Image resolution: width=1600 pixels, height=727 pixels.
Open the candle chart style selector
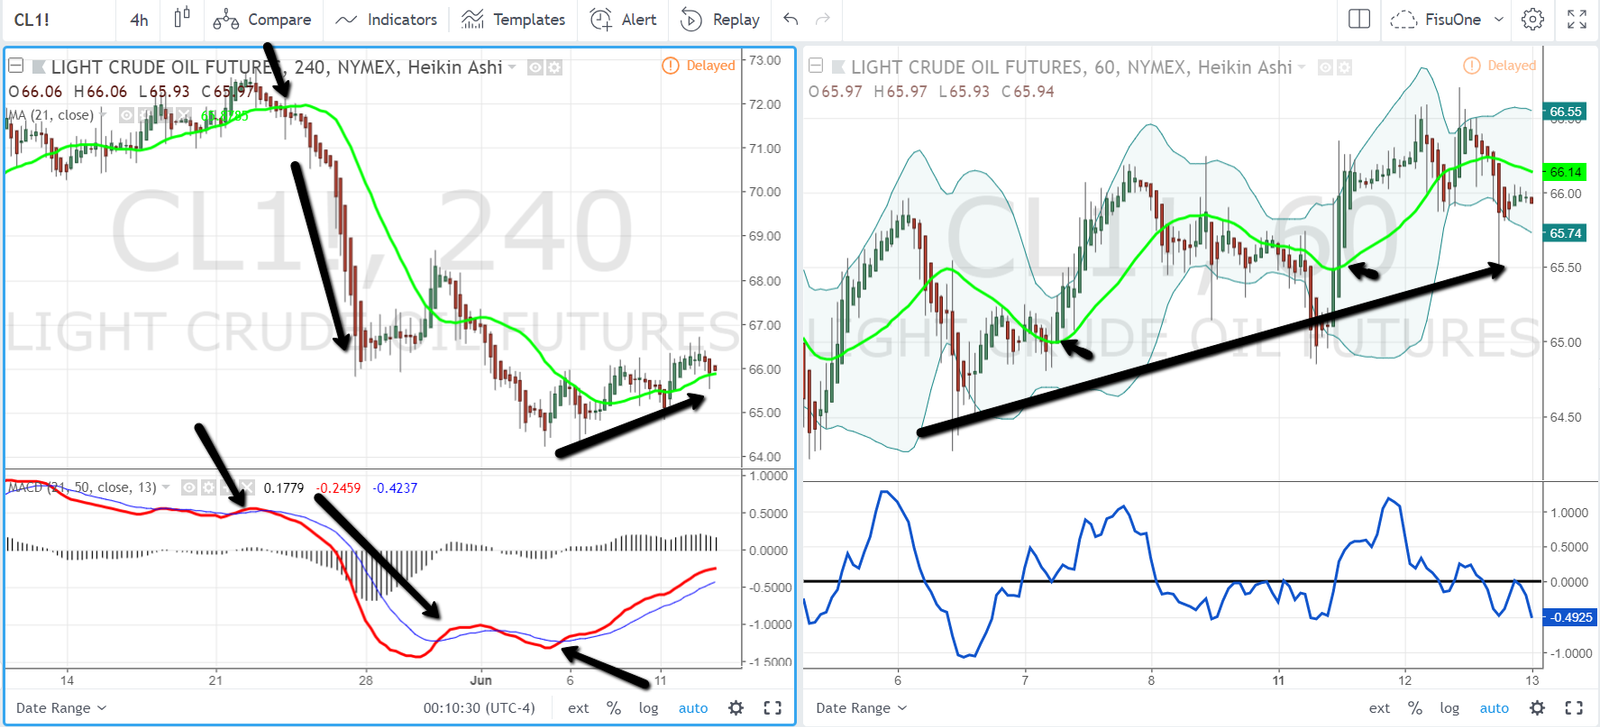point(182,19)
